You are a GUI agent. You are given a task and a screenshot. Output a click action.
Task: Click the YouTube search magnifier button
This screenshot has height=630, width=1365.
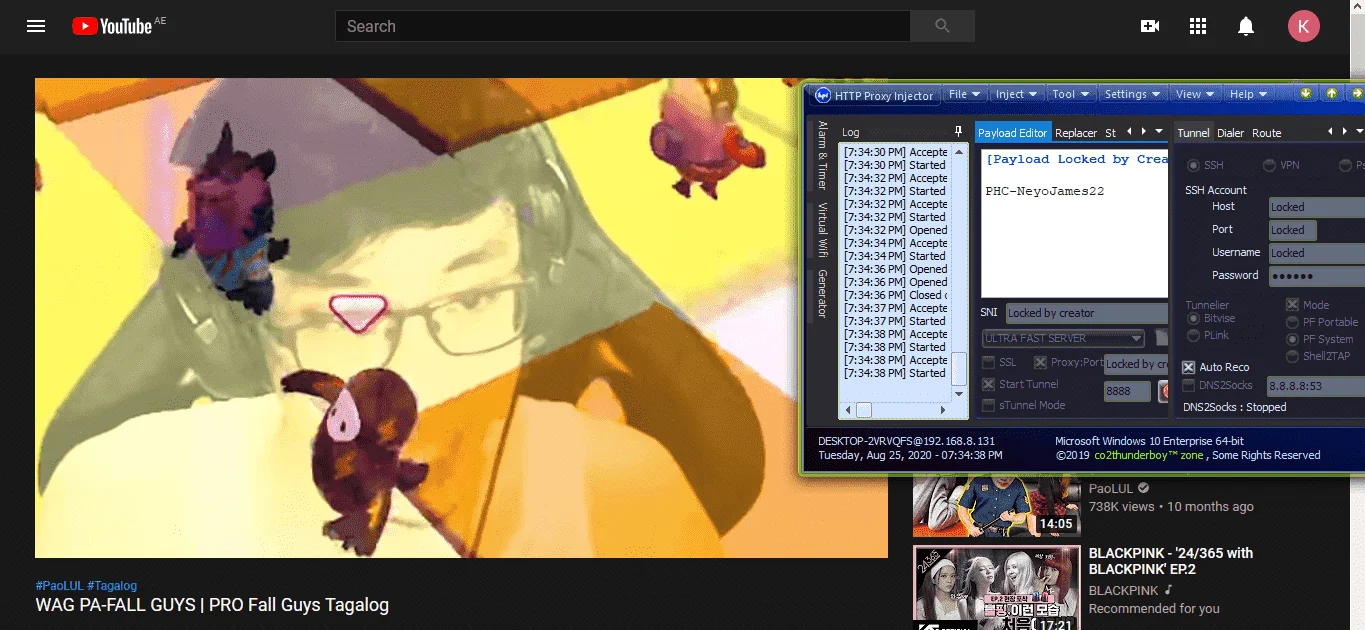(942, 26)
